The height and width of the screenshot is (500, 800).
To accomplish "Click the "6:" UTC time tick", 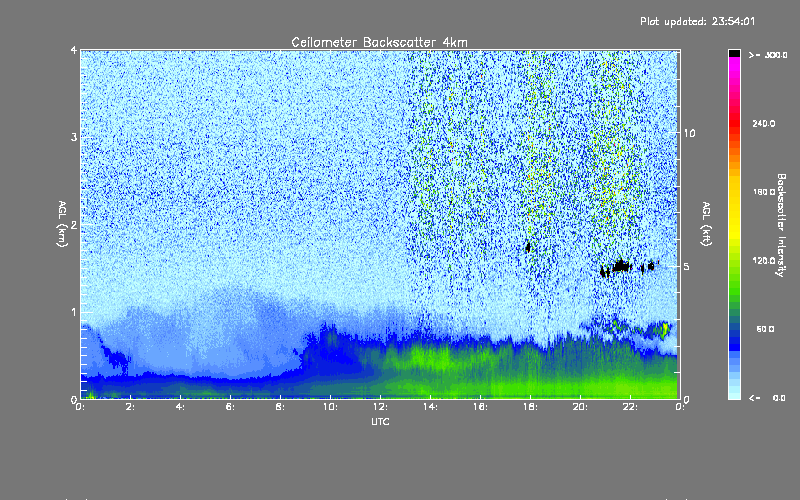I will (231, 407).
